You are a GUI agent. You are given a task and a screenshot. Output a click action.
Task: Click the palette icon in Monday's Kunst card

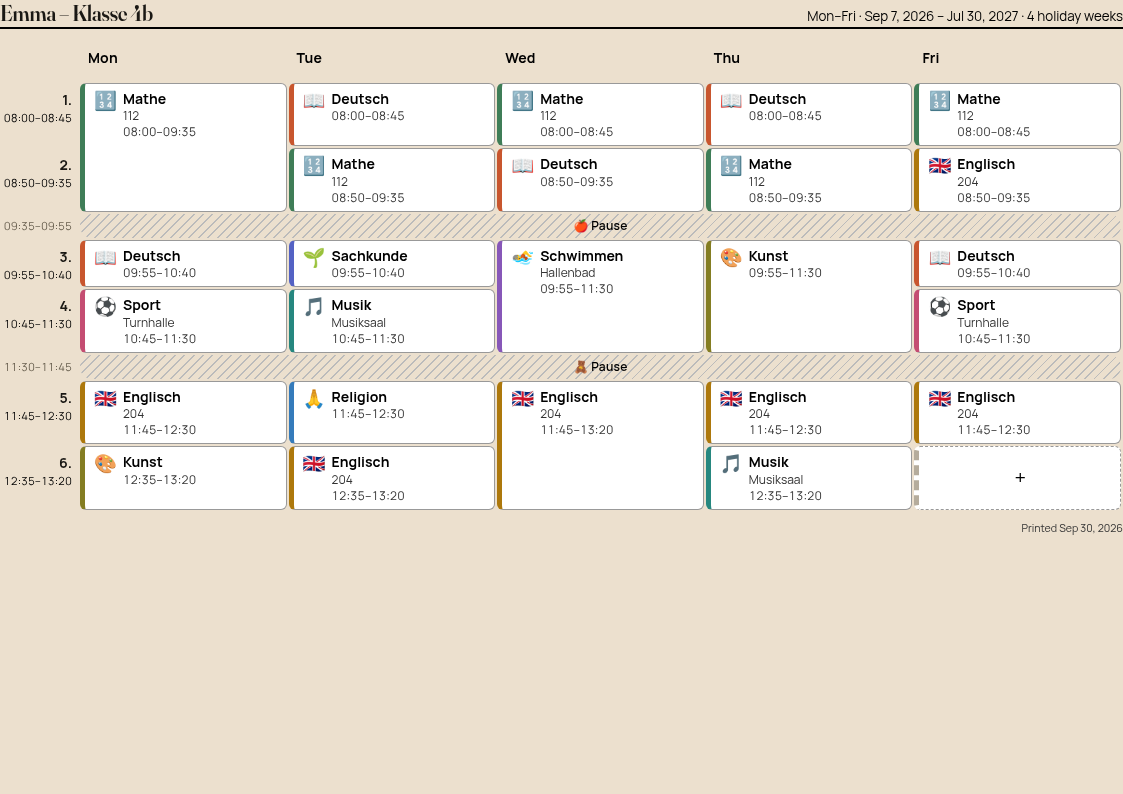105,464
